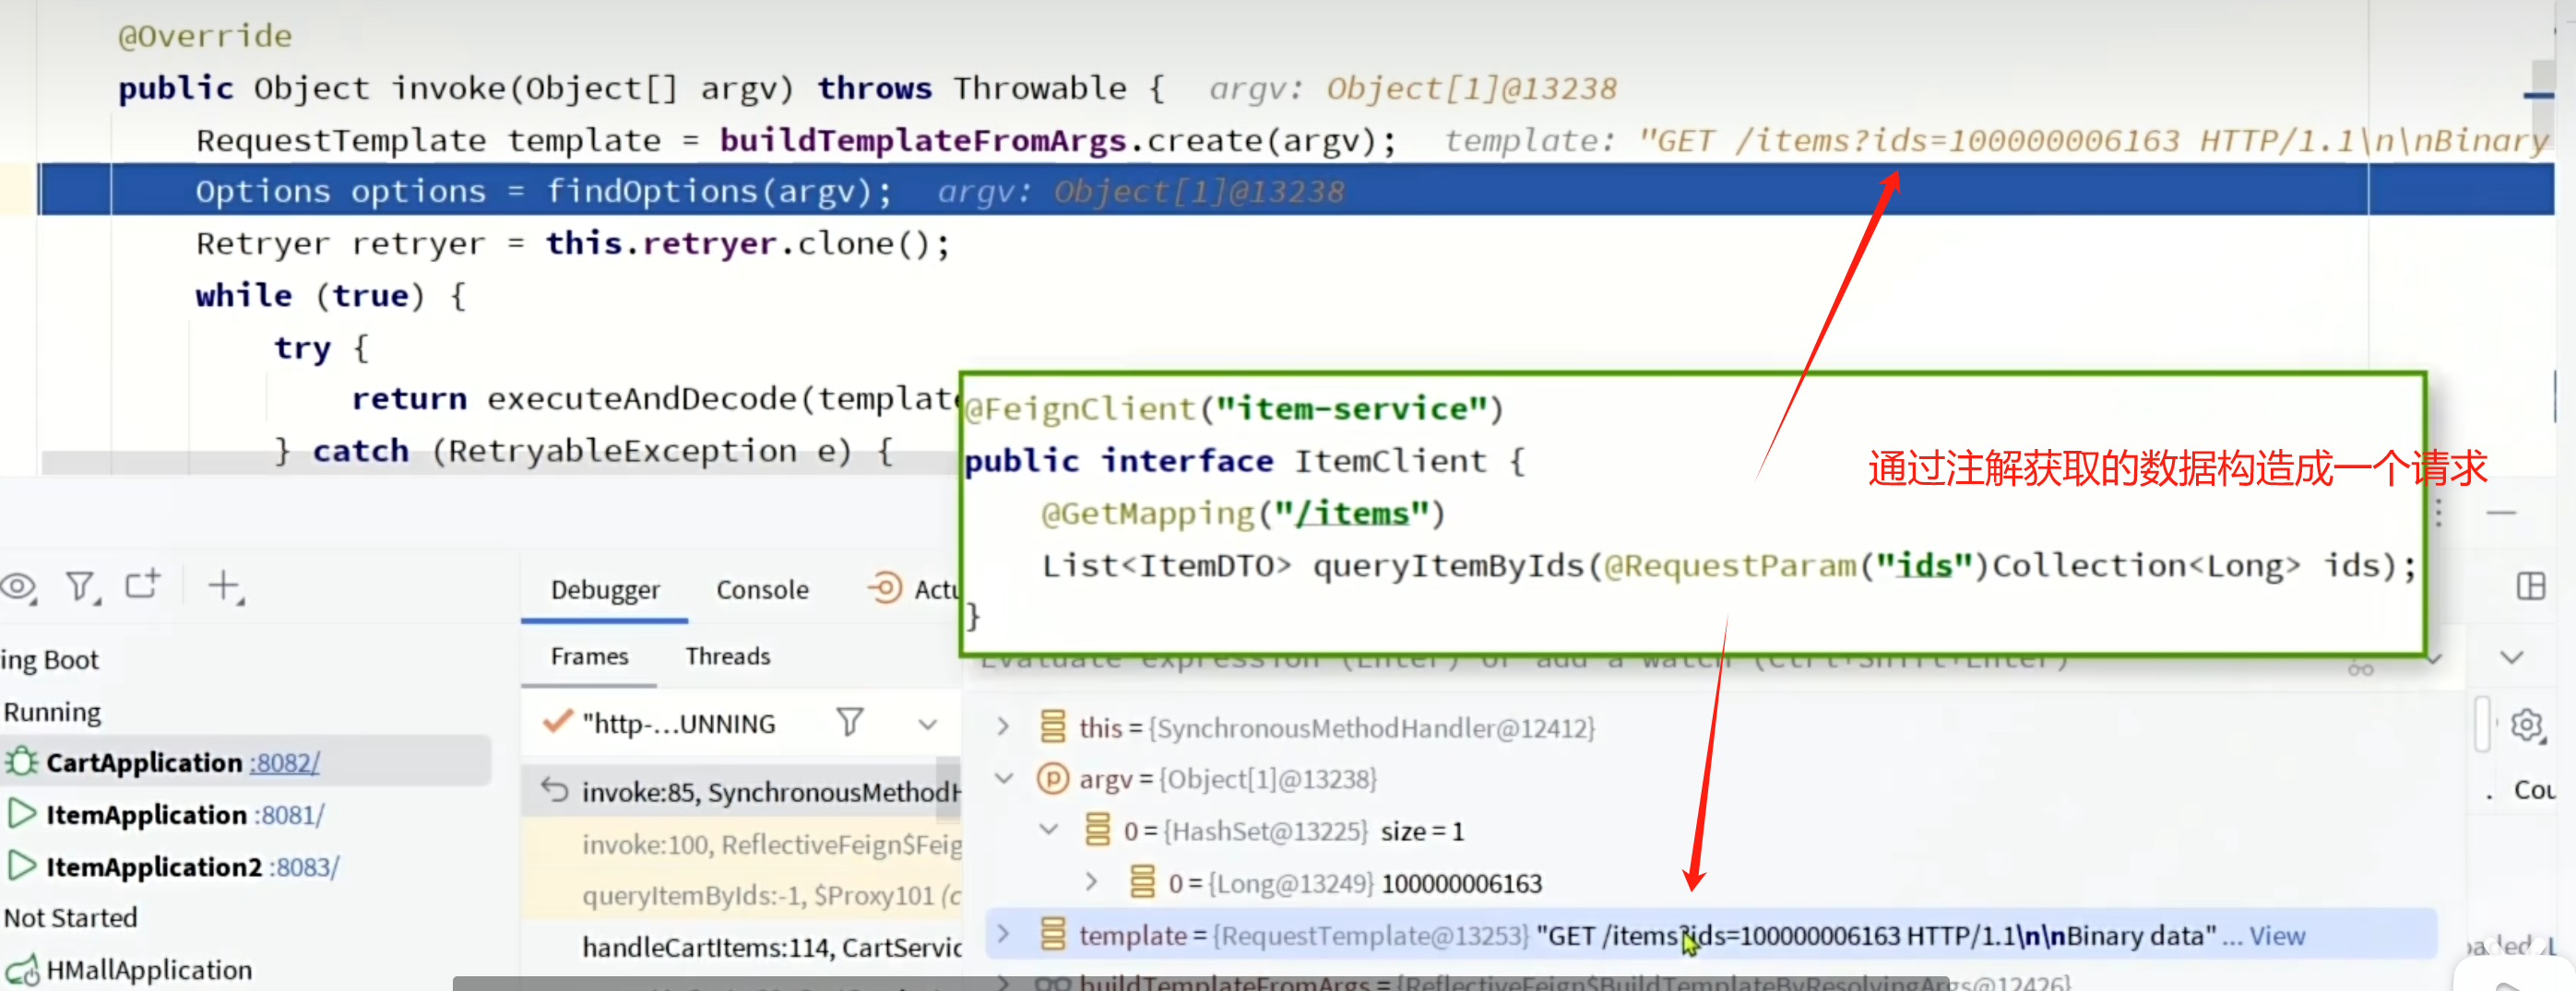Click the Actuator tab icon

[x=884, y=588]
